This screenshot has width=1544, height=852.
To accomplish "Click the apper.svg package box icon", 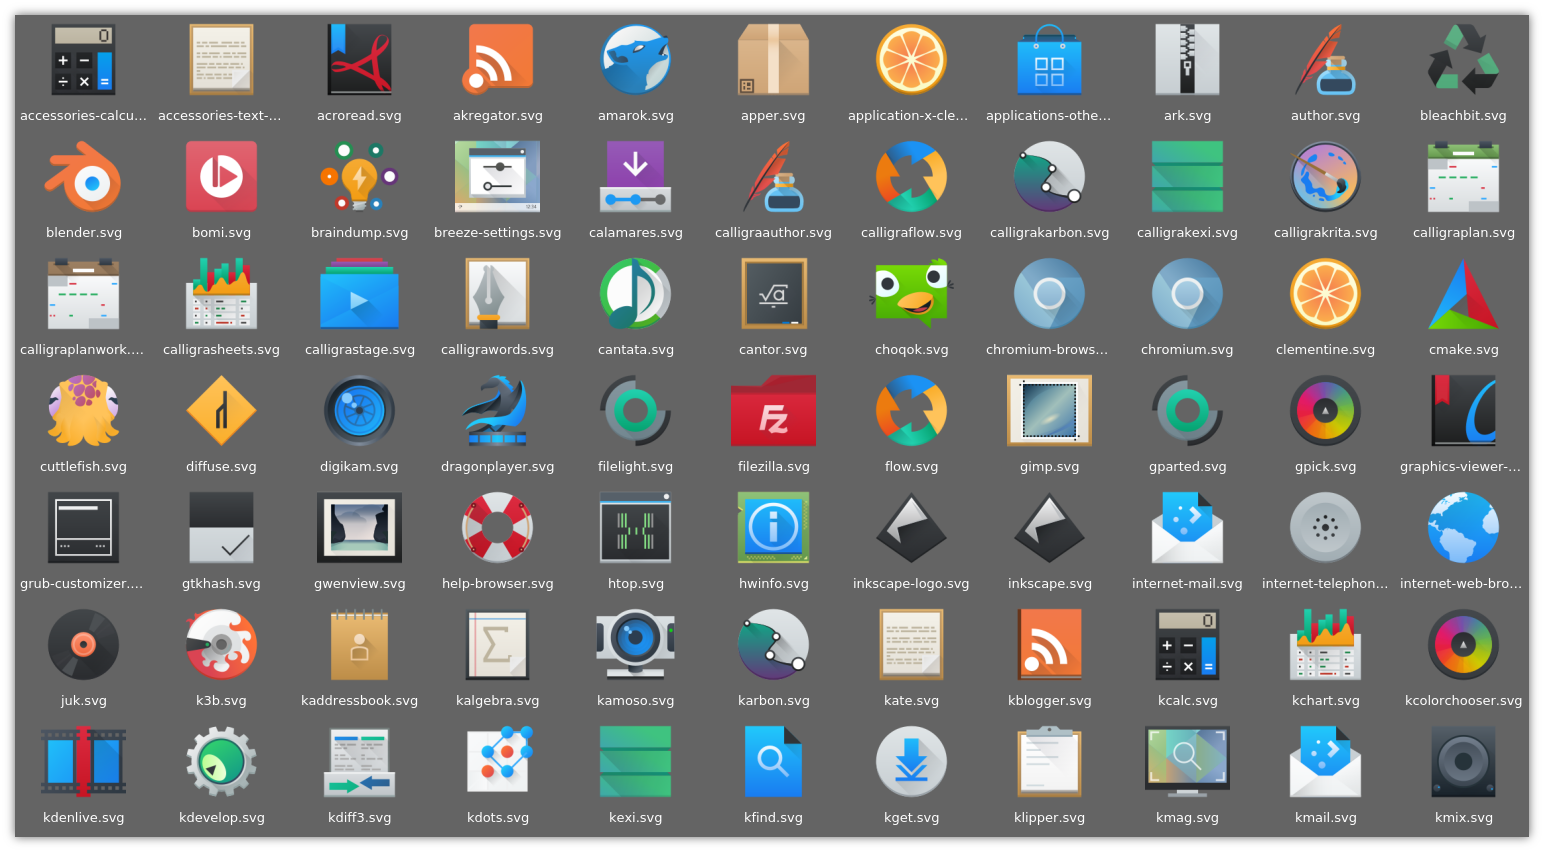I will tap(773, 59).
